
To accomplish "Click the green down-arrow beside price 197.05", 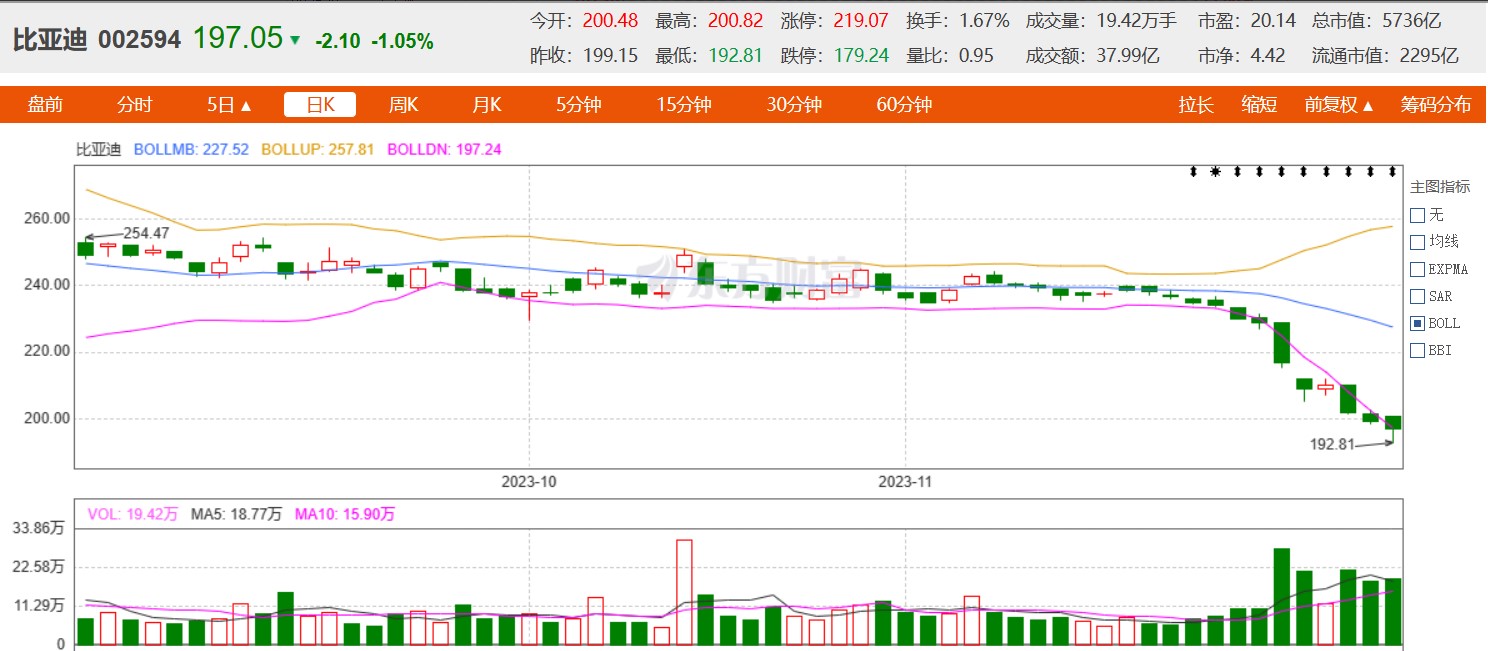I will [x=294, y=40].
